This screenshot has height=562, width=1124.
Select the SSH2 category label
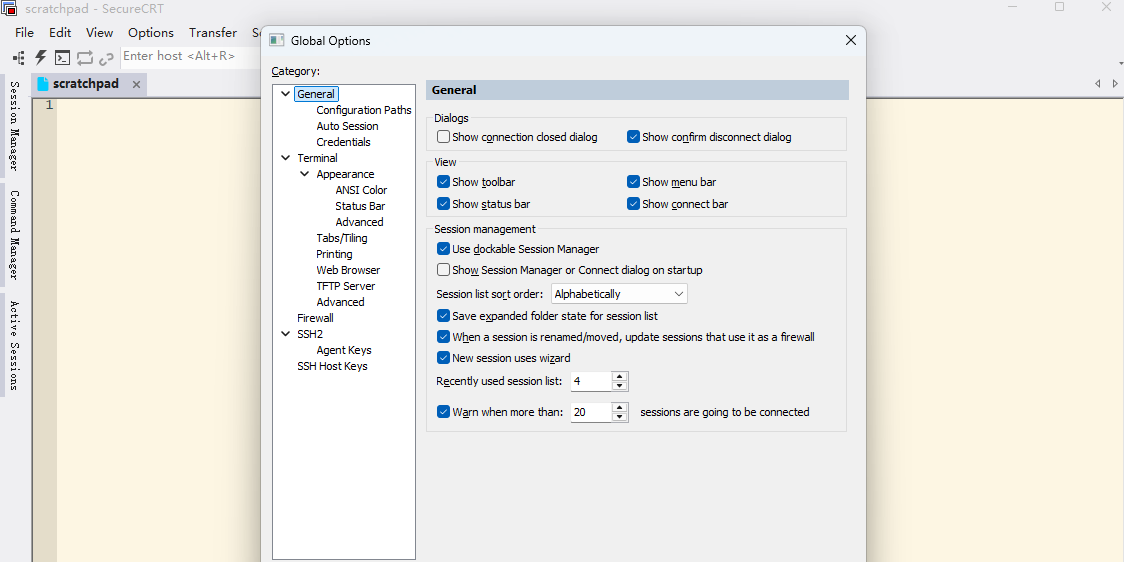(310, 334)
